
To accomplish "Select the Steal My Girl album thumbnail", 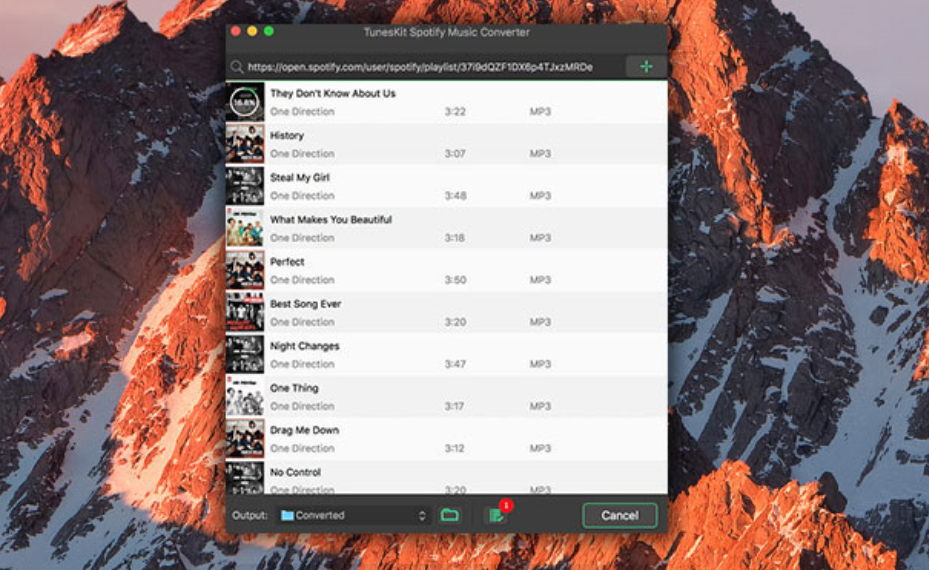I will pos(245,186).
